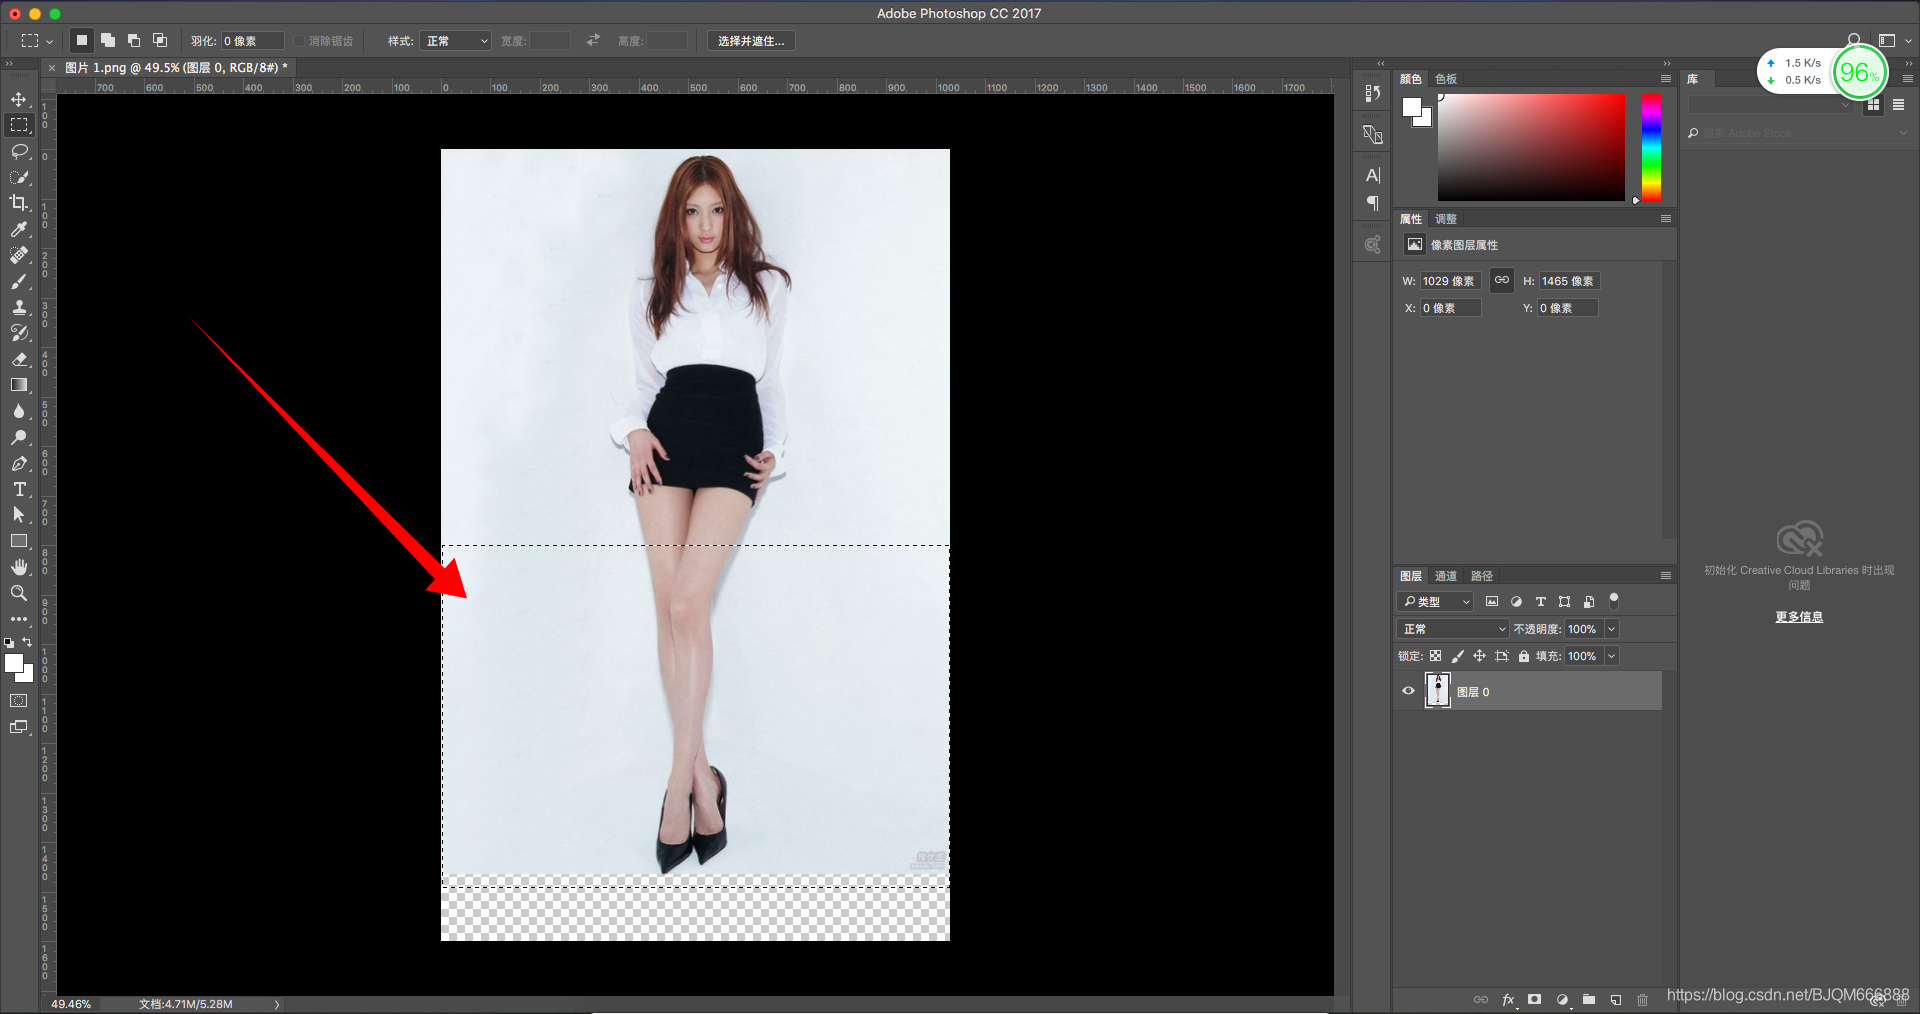The height and width of the screenshot is (1014, 1920).
Task: Open the Character panel icon
Action: (x=1372, y=175)
